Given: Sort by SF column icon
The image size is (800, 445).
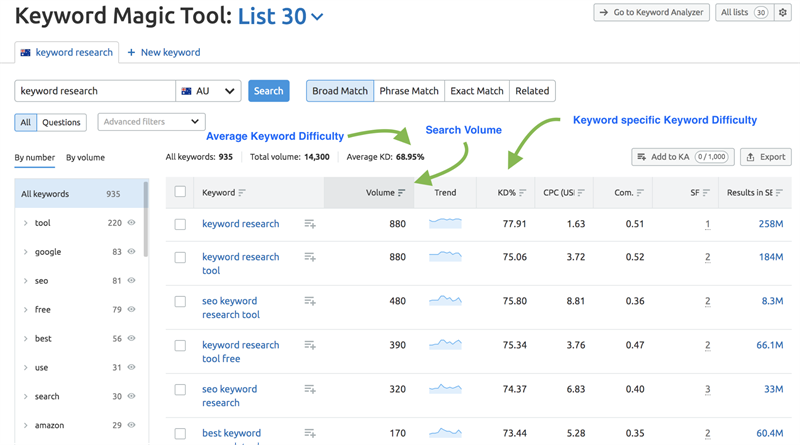Looking at the screenshot, I should coord(706,192).
